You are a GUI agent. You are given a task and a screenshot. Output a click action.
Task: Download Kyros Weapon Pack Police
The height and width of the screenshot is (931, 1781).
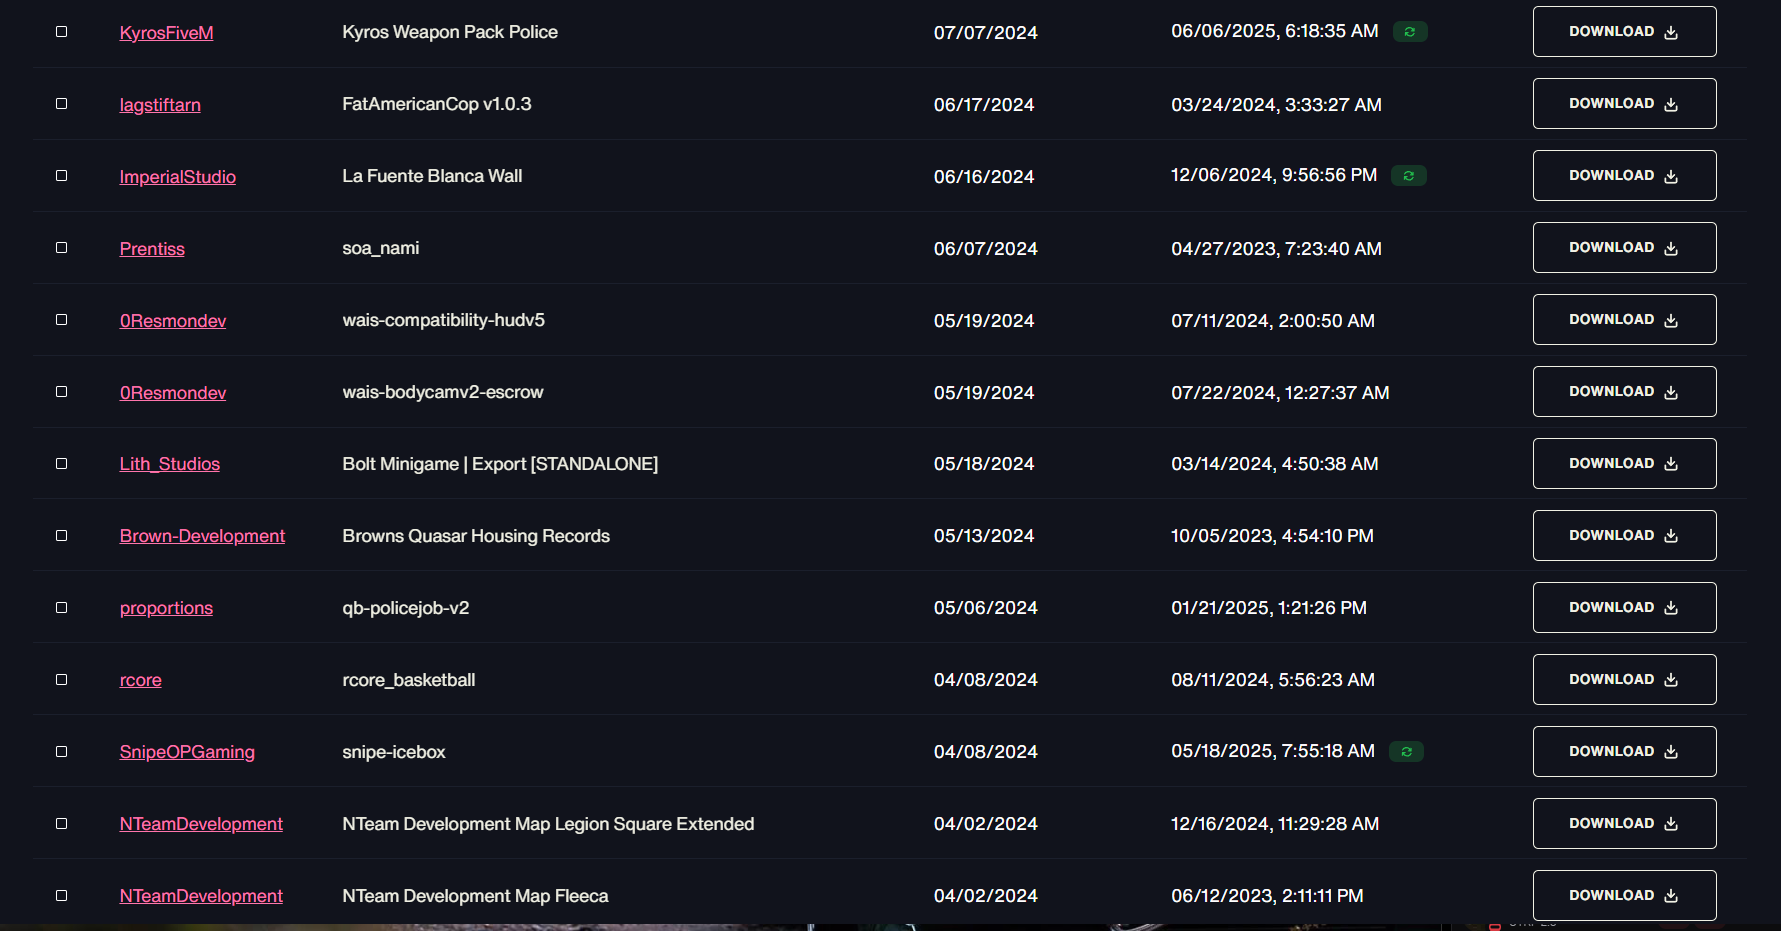point(1624,32)
